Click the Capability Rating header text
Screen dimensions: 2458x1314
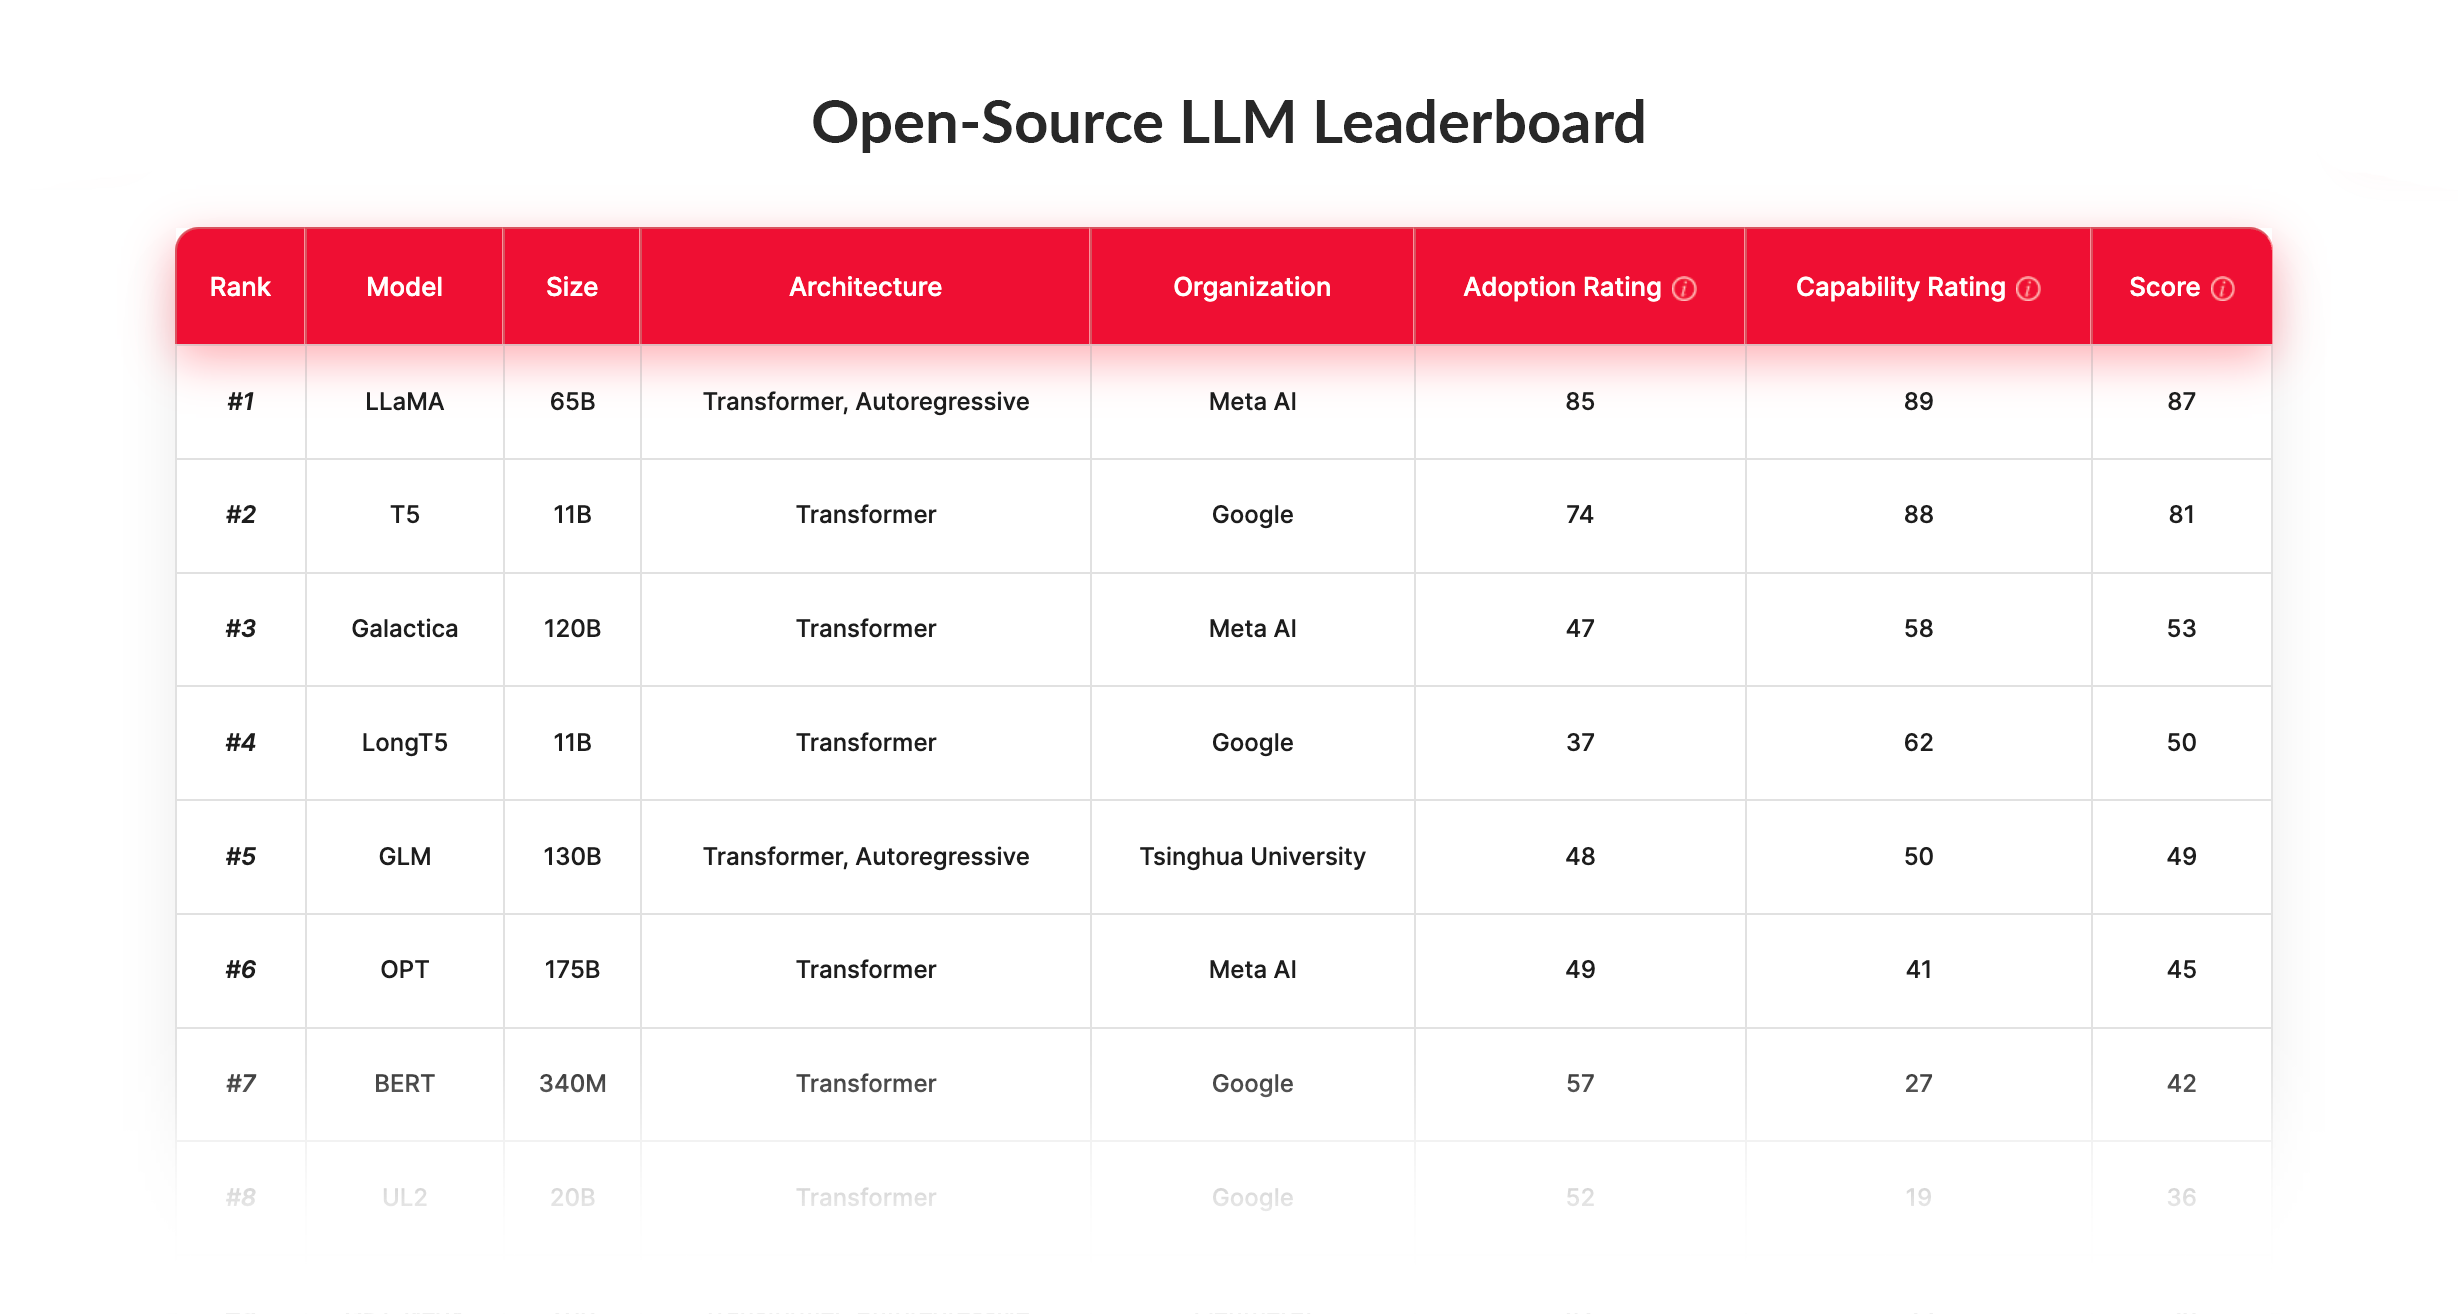coord(1900,287)
